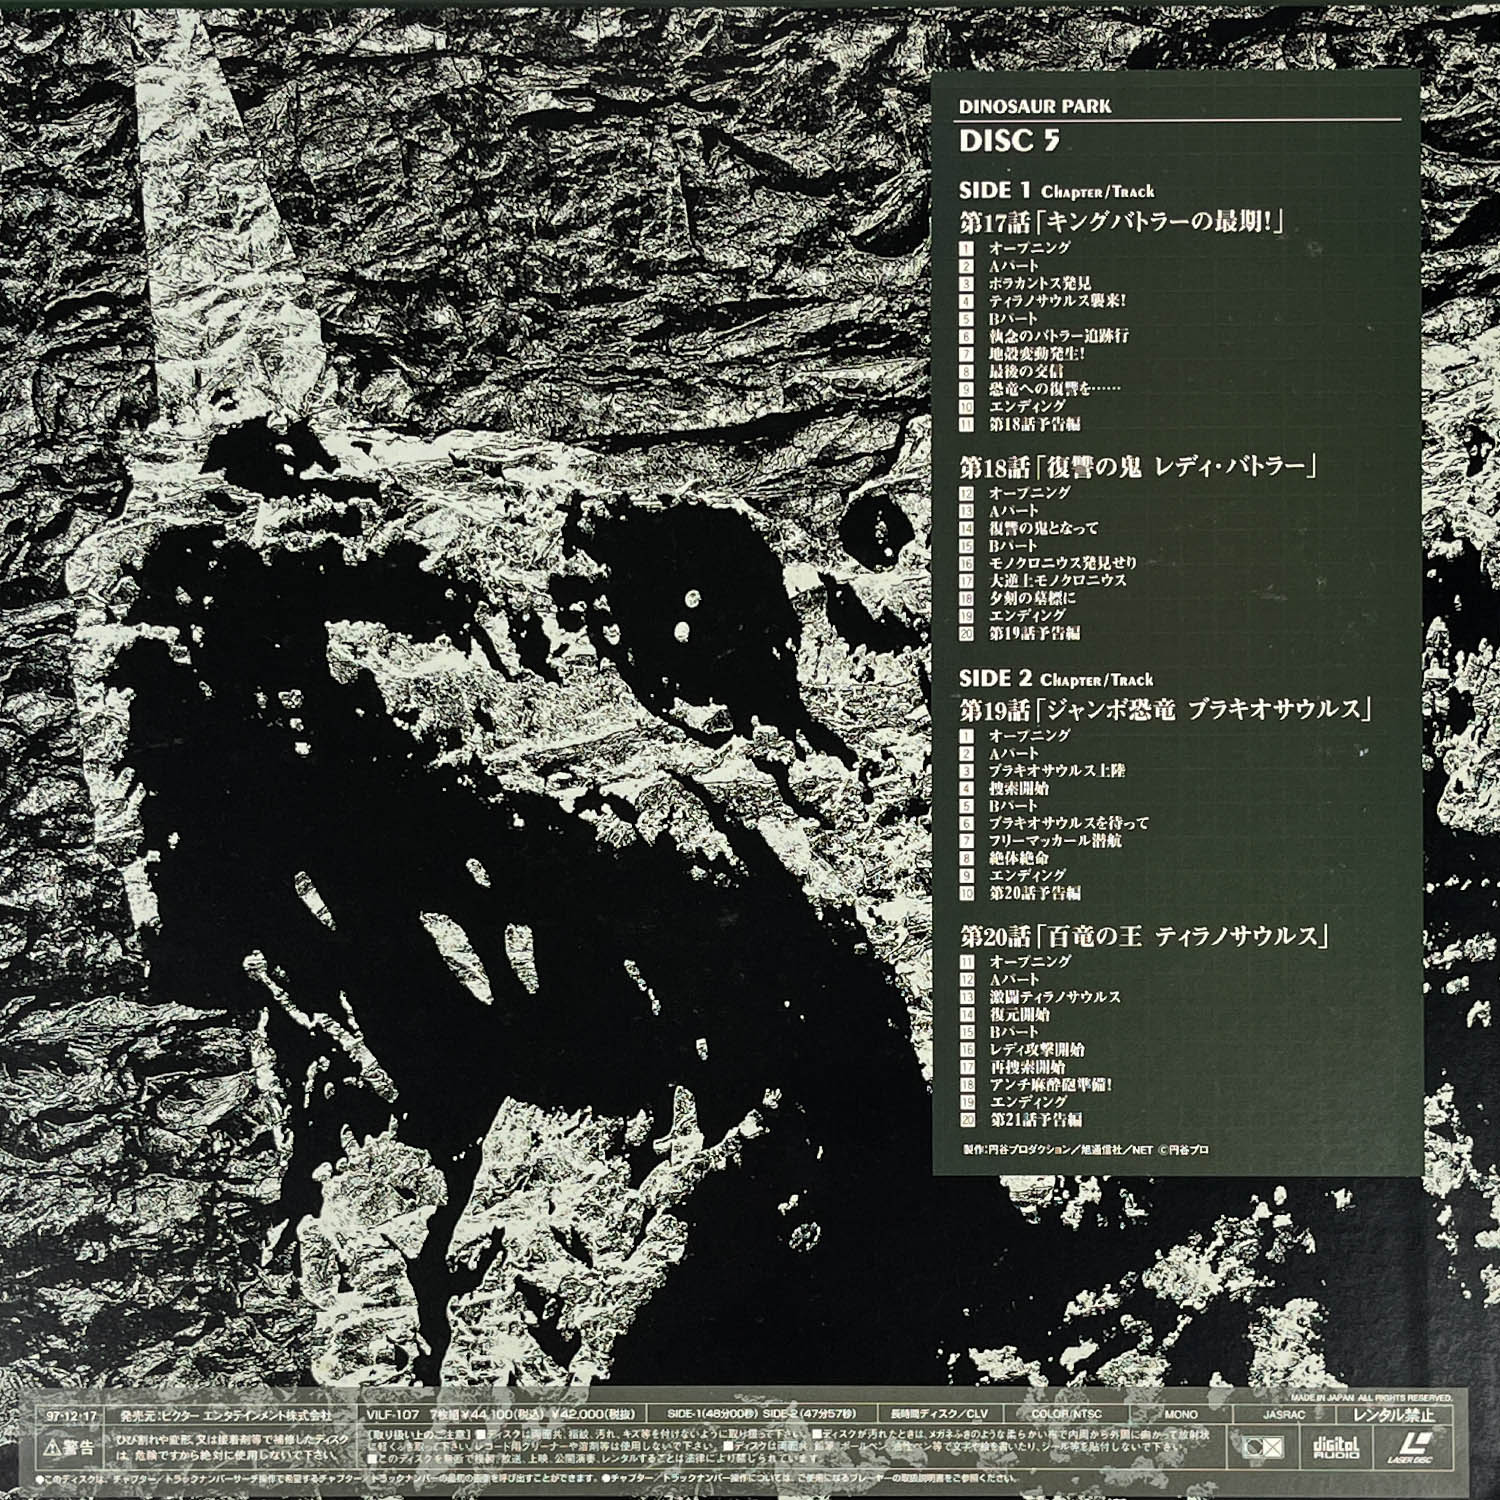The width and height of the screenshot is (1500, 1500).
Task: Click chapter 地殻変動発生!
Action: tap(1036, 353)
